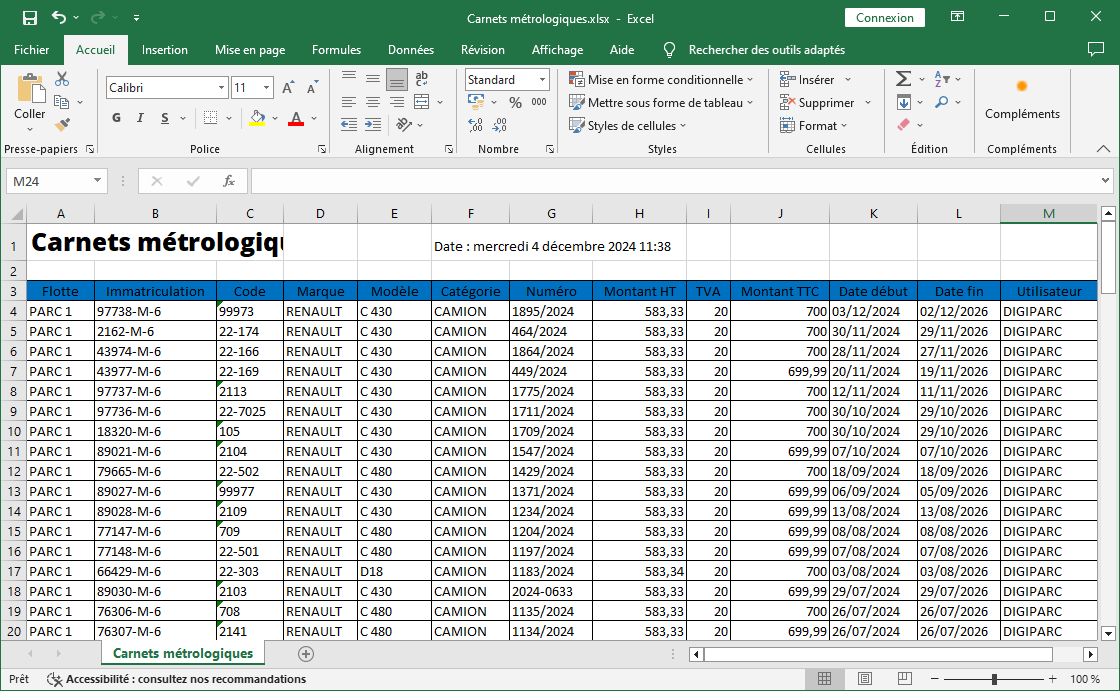
Task: Click the Clear eraser icon
Action: (x=904, y=125)
